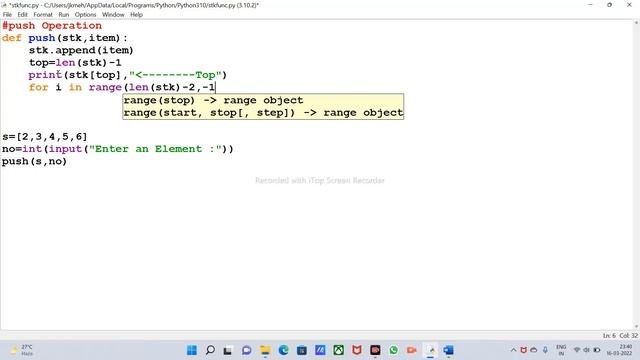Viewport: 640px width, 360px height.
Task: Click the 'def push(stk,item):' line
Action: click(x=64, y=38)
